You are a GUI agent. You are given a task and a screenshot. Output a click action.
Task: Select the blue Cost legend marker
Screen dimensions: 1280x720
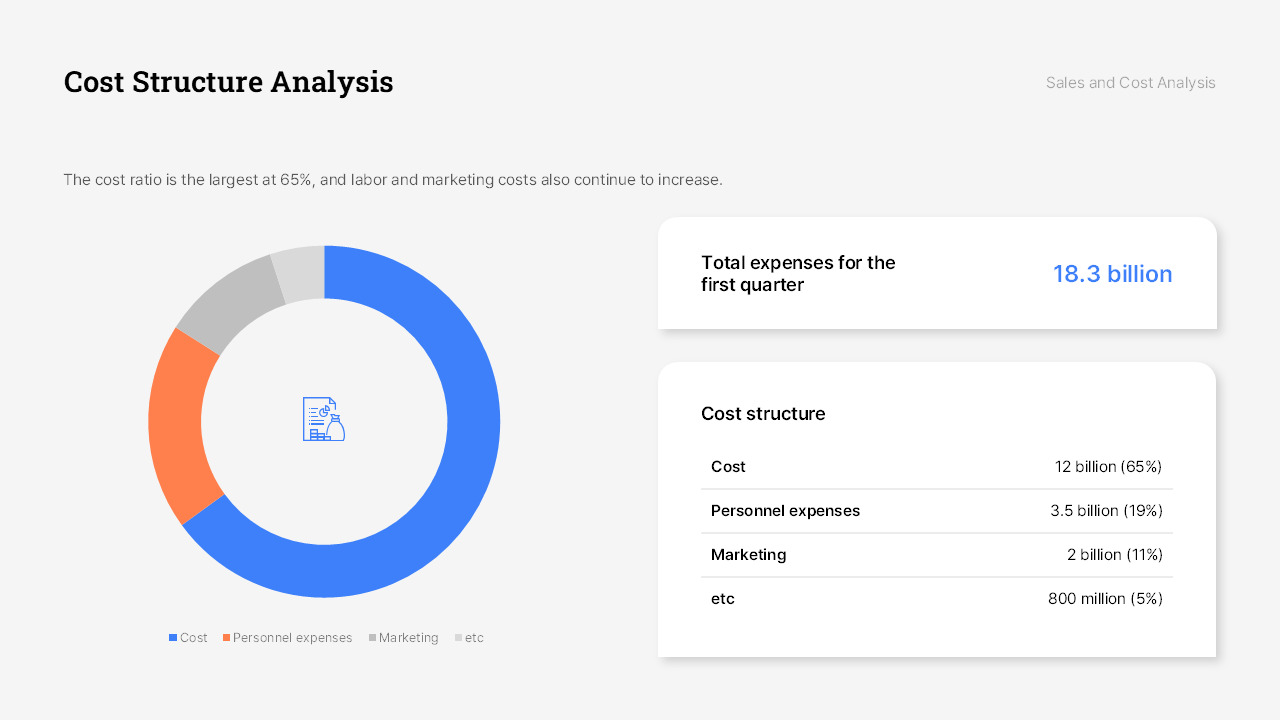pos(172,637)
